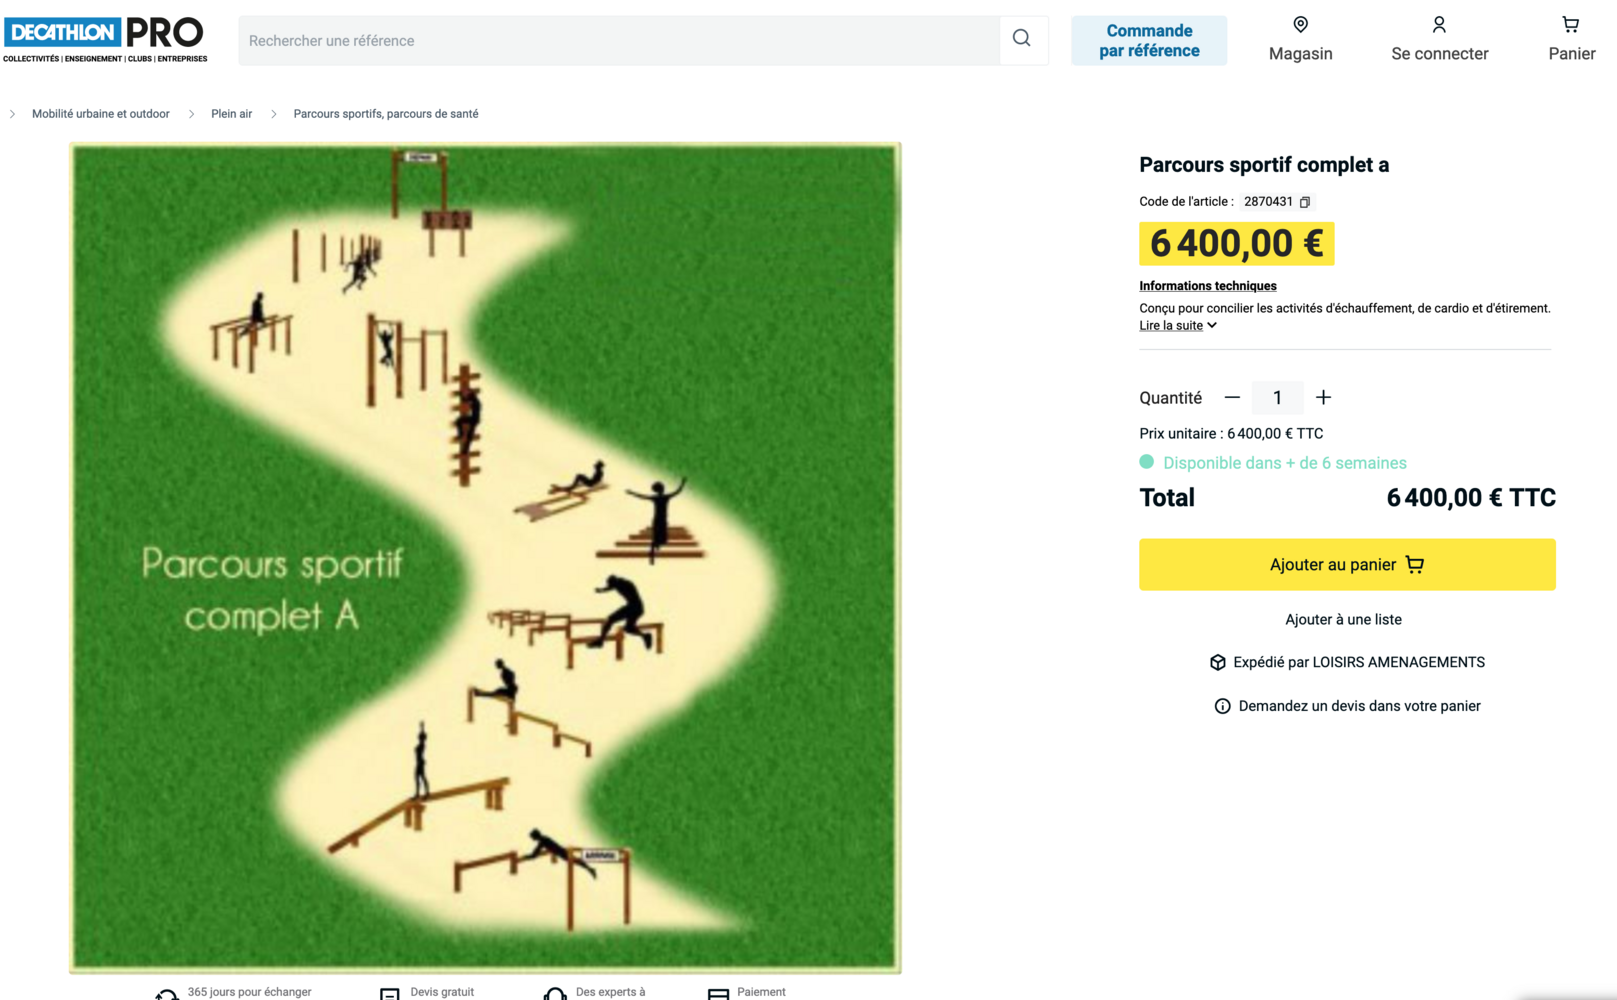Open the Magasin store locator
Image resolution: width=1617 pixels, height=1000 pixels.
pyautogui.click(x=1300, y=39)
